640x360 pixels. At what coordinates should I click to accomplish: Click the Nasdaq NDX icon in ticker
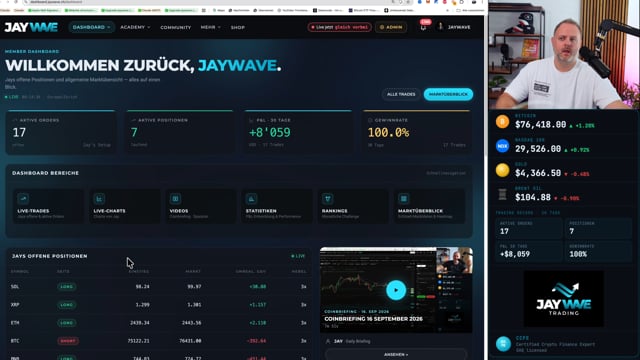502,146
